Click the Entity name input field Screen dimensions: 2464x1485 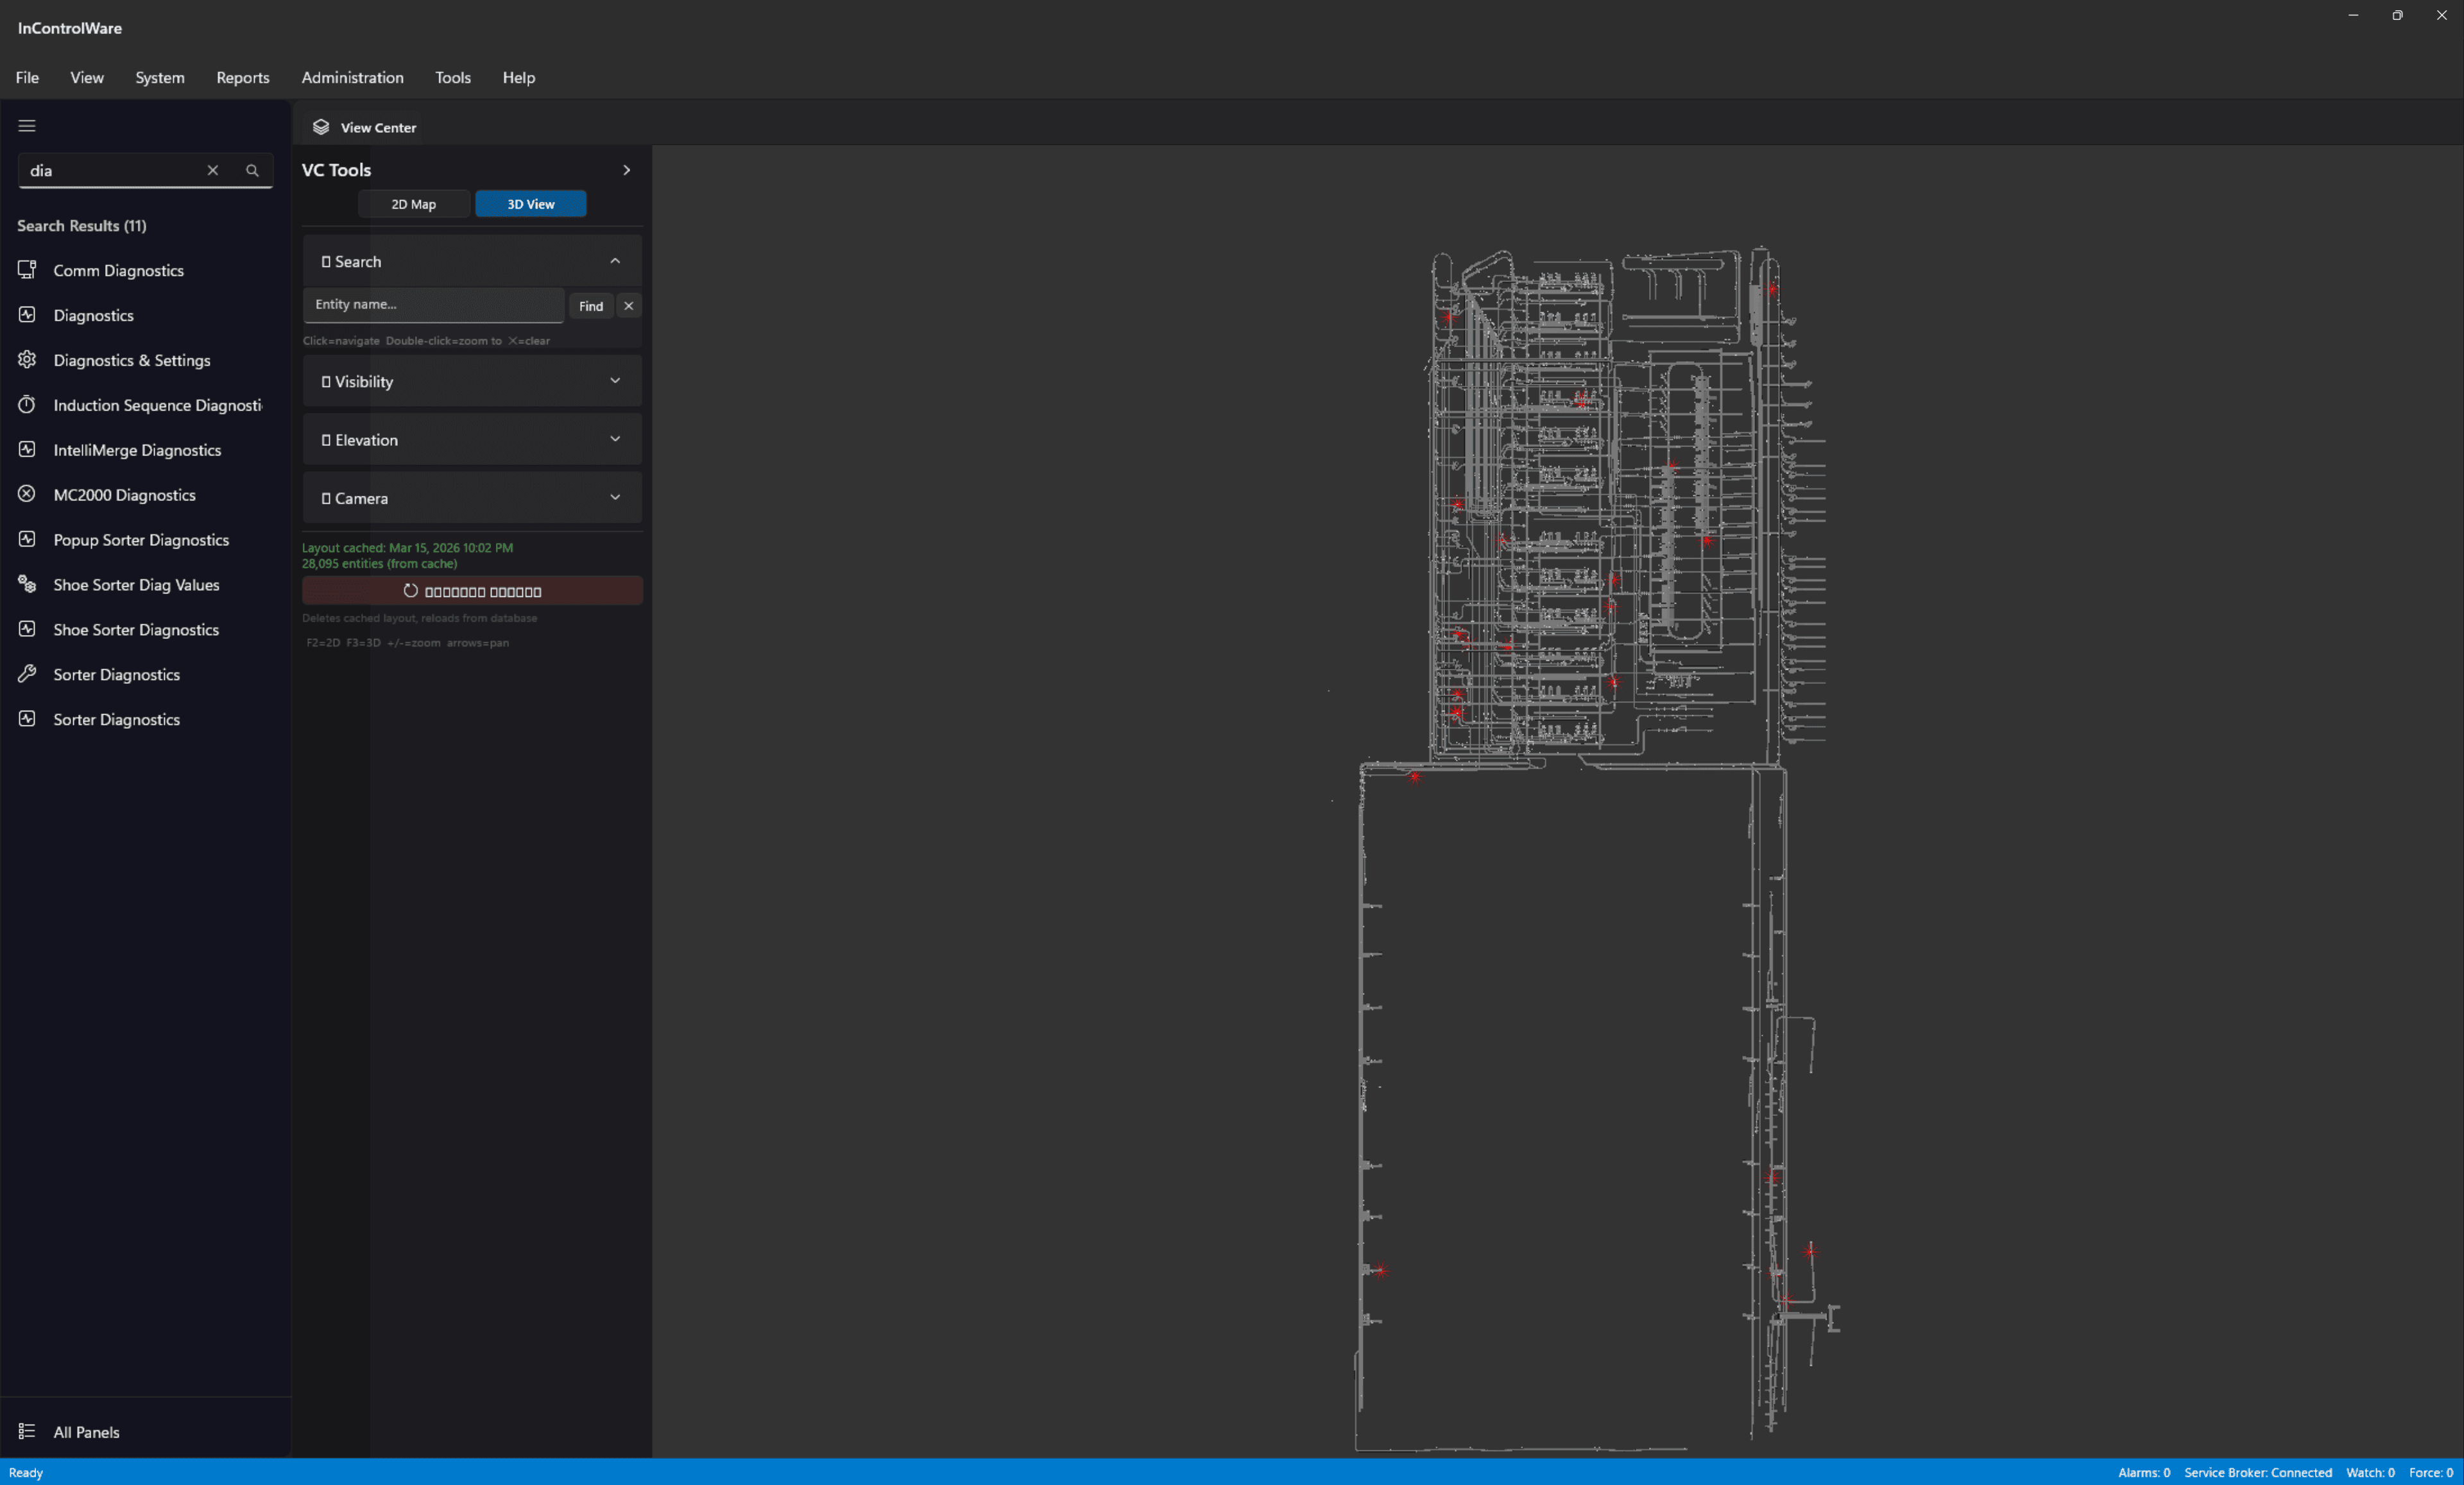(x=433, y=305)
